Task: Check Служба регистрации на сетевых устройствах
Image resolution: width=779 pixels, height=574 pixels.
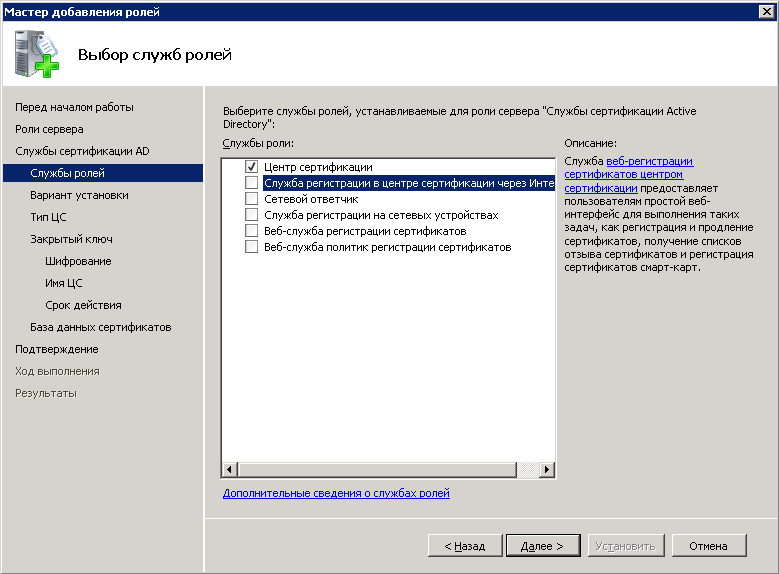Action: coord(252,215)
